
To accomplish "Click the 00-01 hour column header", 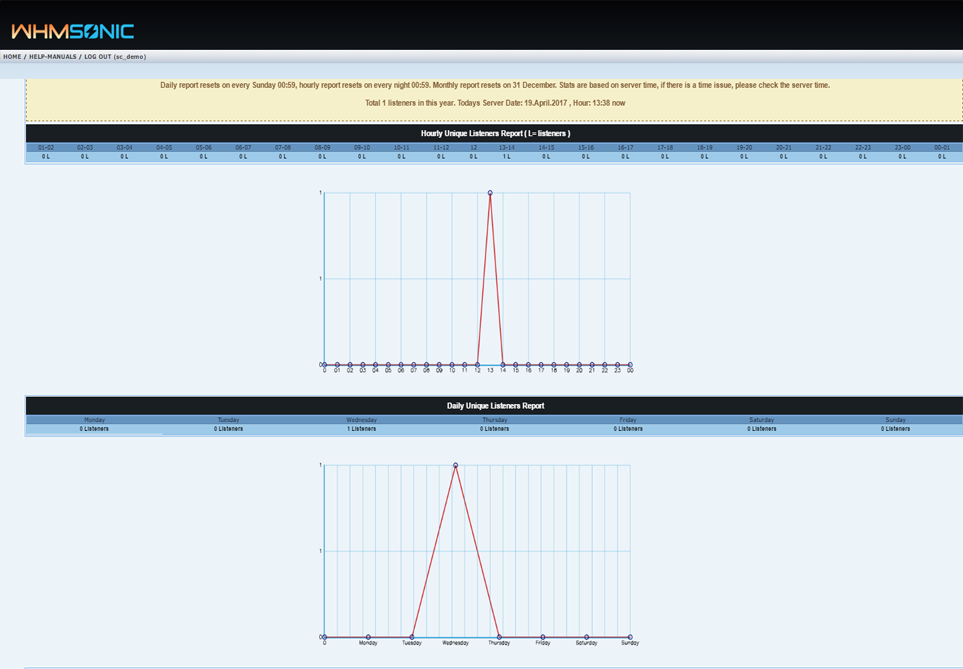I will [942, 148].
